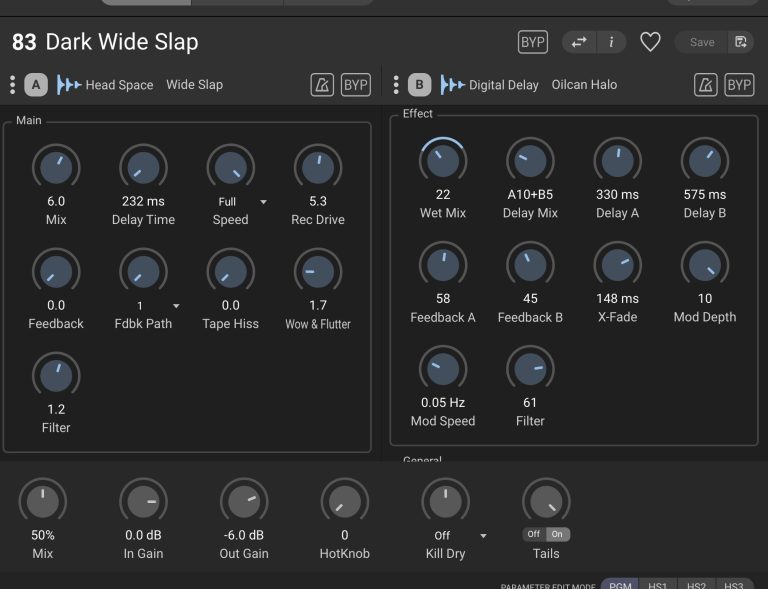Click the Digital Delay algorithm waveform icon
The height and width of the screenshot is (589, 768).
[x=452, y=85]
